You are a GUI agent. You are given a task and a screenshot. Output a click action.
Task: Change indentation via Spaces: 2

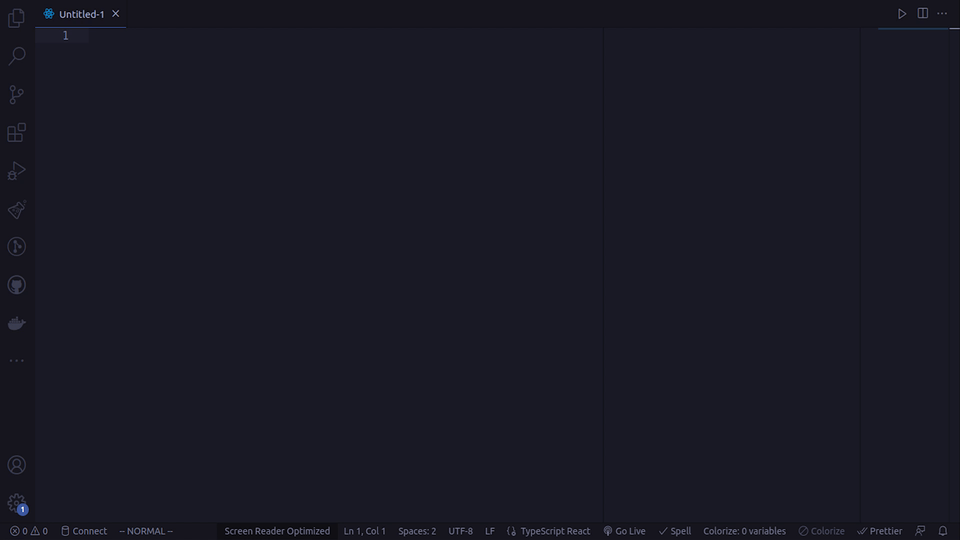pos(417,531)
